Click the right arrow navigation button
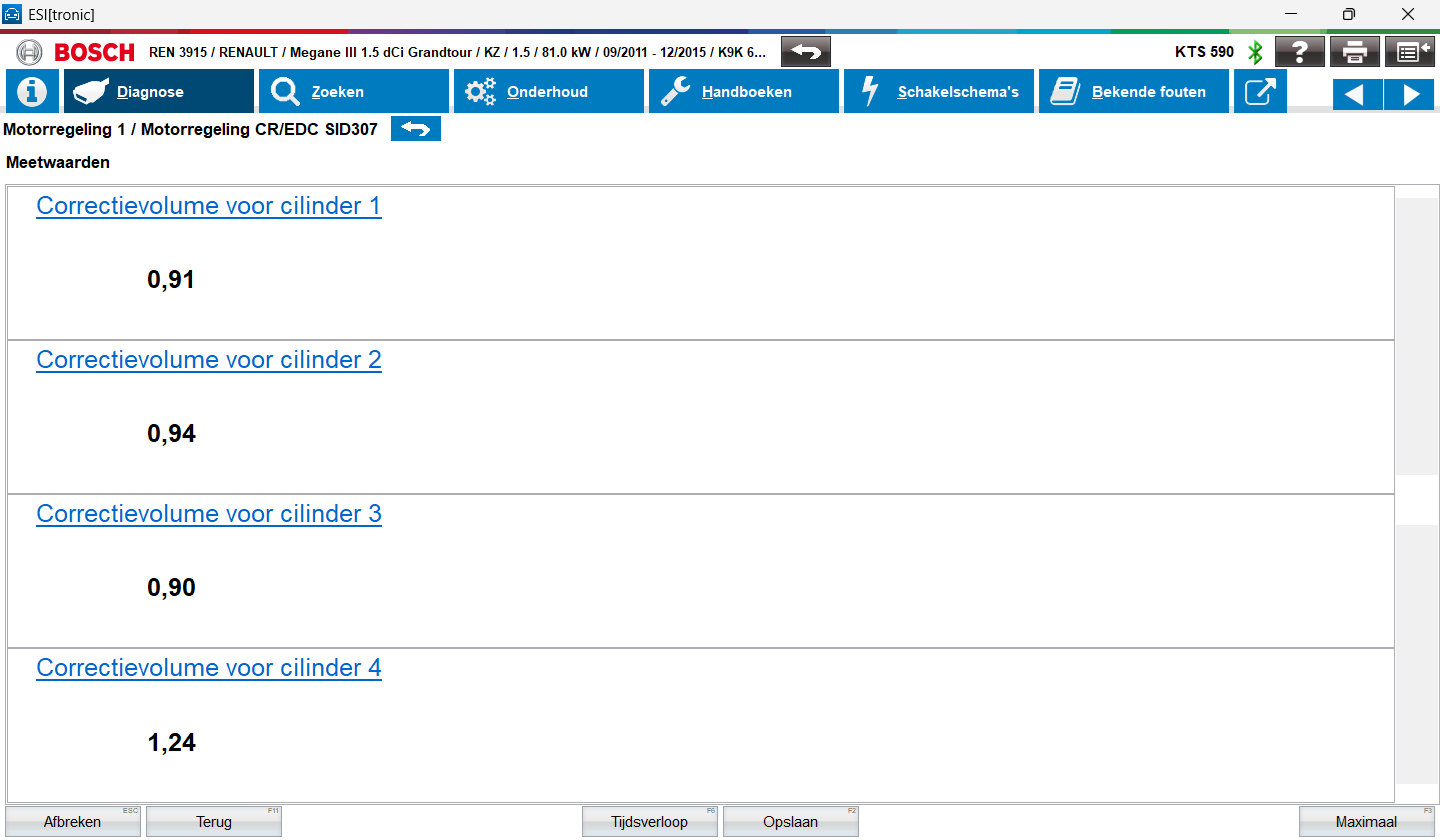The height and width of the screenshot is (840, 1440). 1409,94
